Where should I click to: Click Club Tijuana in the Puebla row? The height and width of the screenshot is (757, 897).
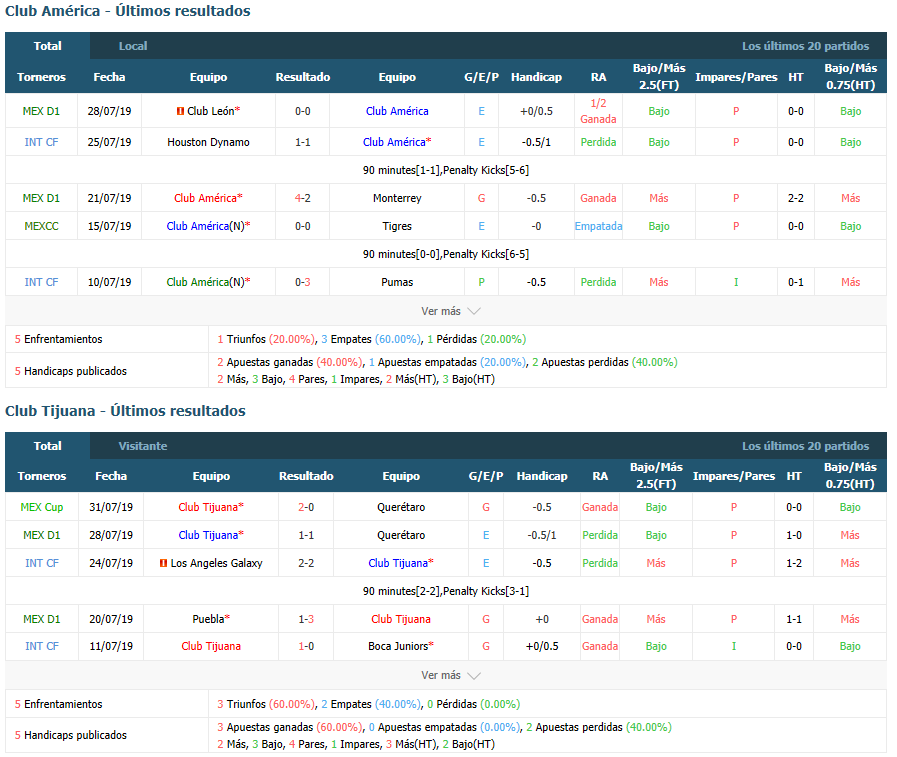401,619
